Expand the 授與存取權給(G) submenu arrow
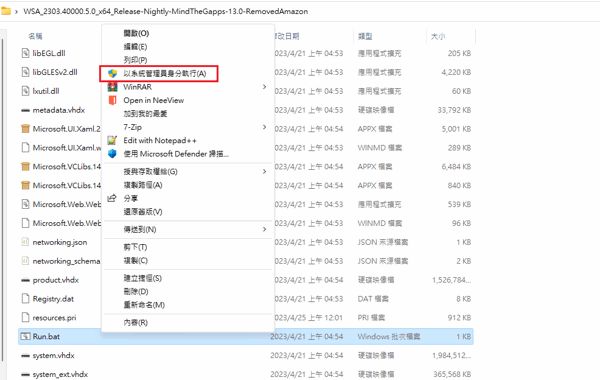Image resolution: width=600 pixels, height=380 pixels. 264,171
